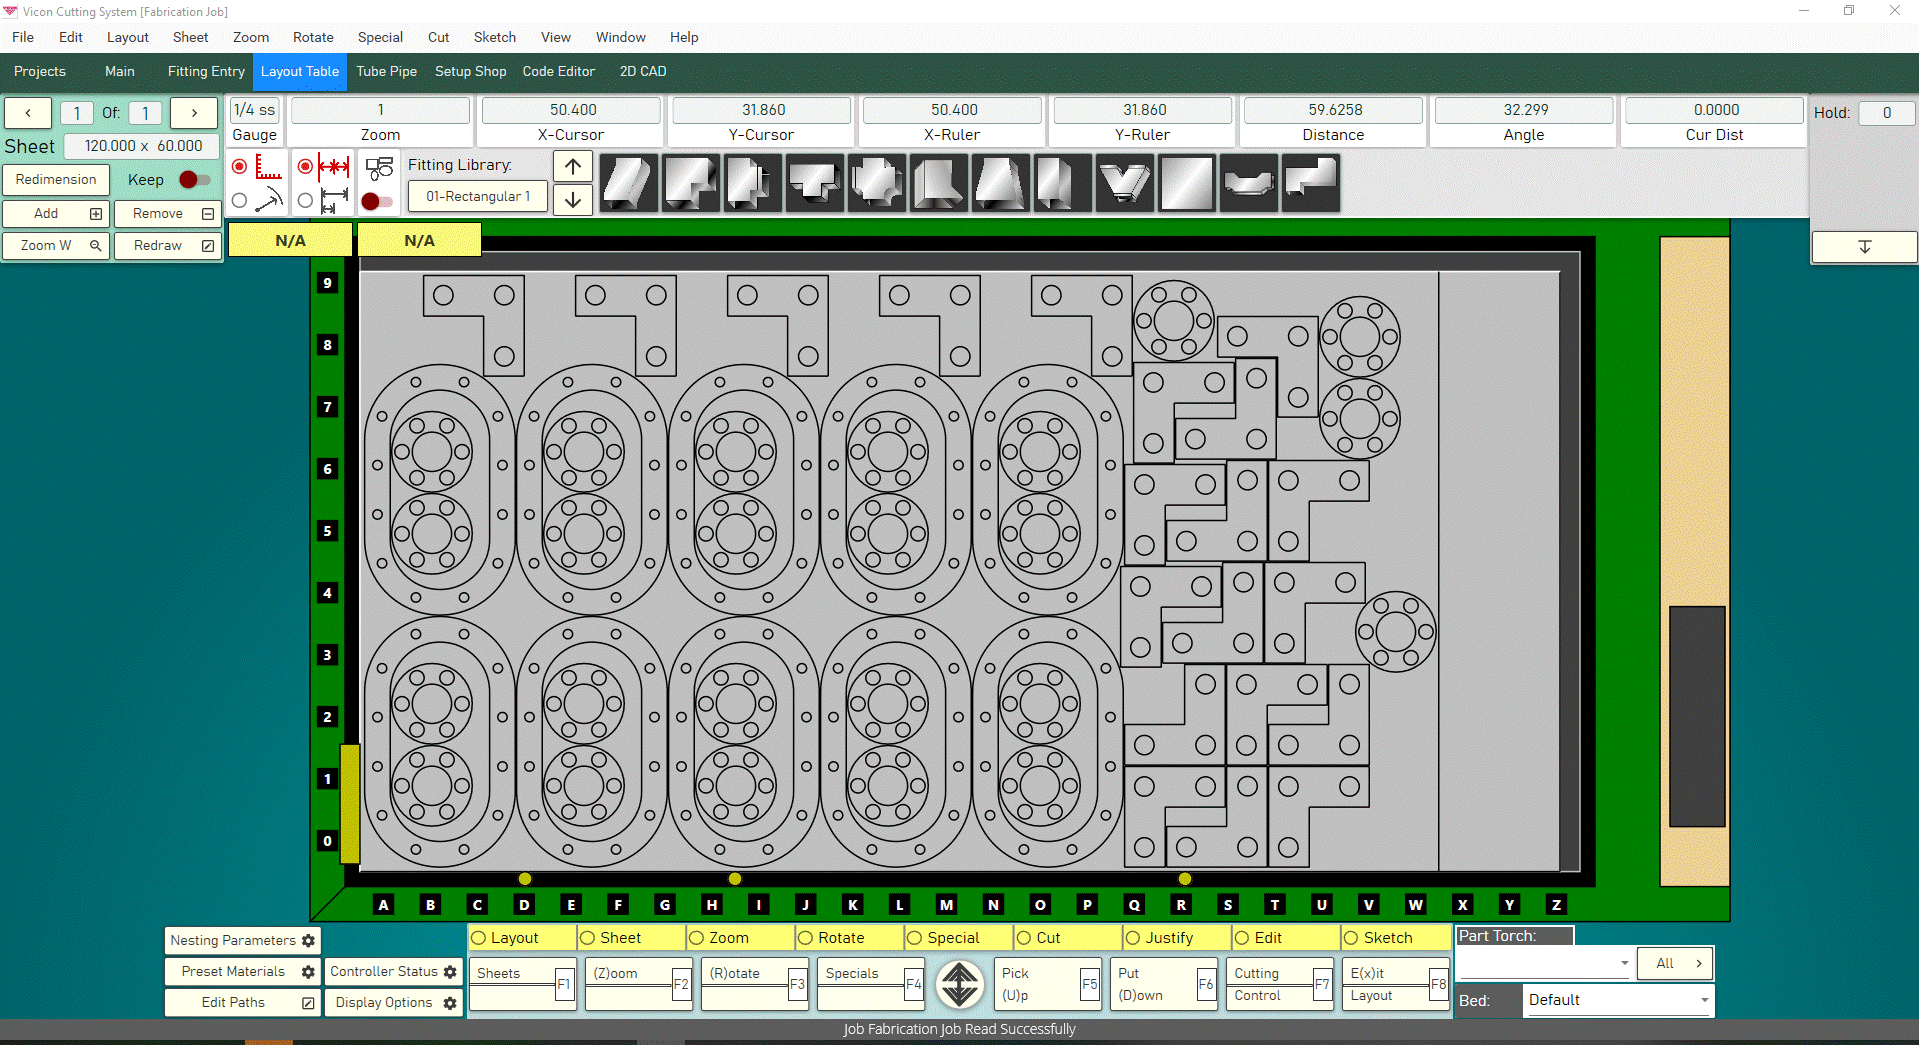Image resolution: width=1919 pixels, height=1045 pixels.
Task: Select the cross fitting icon
Action: pyautogui.click(x=876, y=183)
